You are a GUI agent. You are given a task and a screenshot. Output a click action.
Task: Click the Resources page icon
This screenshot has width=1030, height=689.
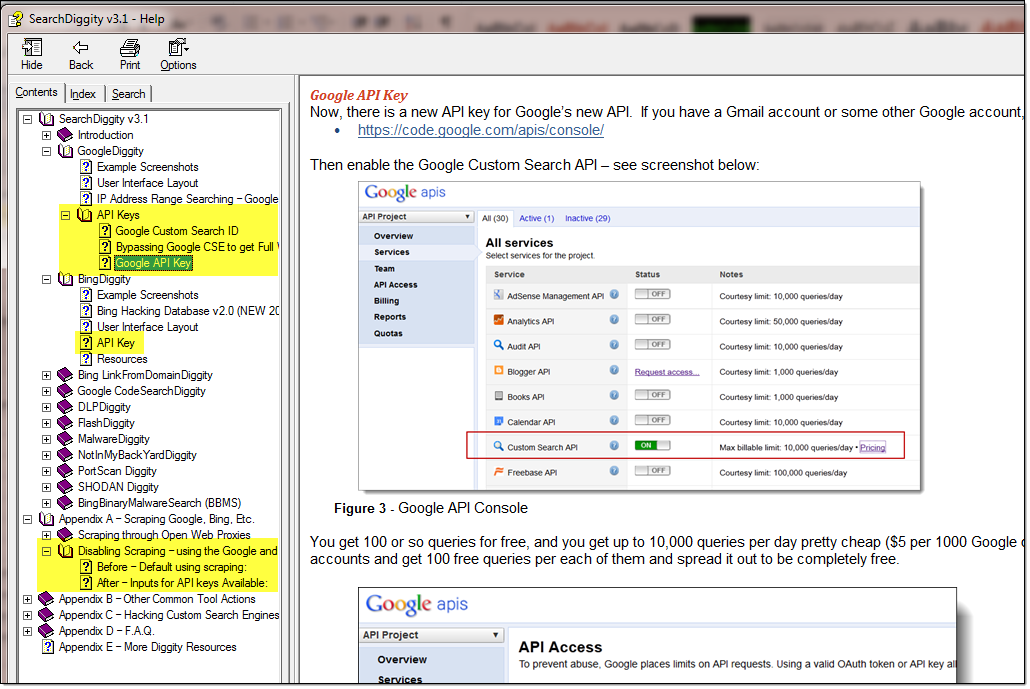coord(86,359)
